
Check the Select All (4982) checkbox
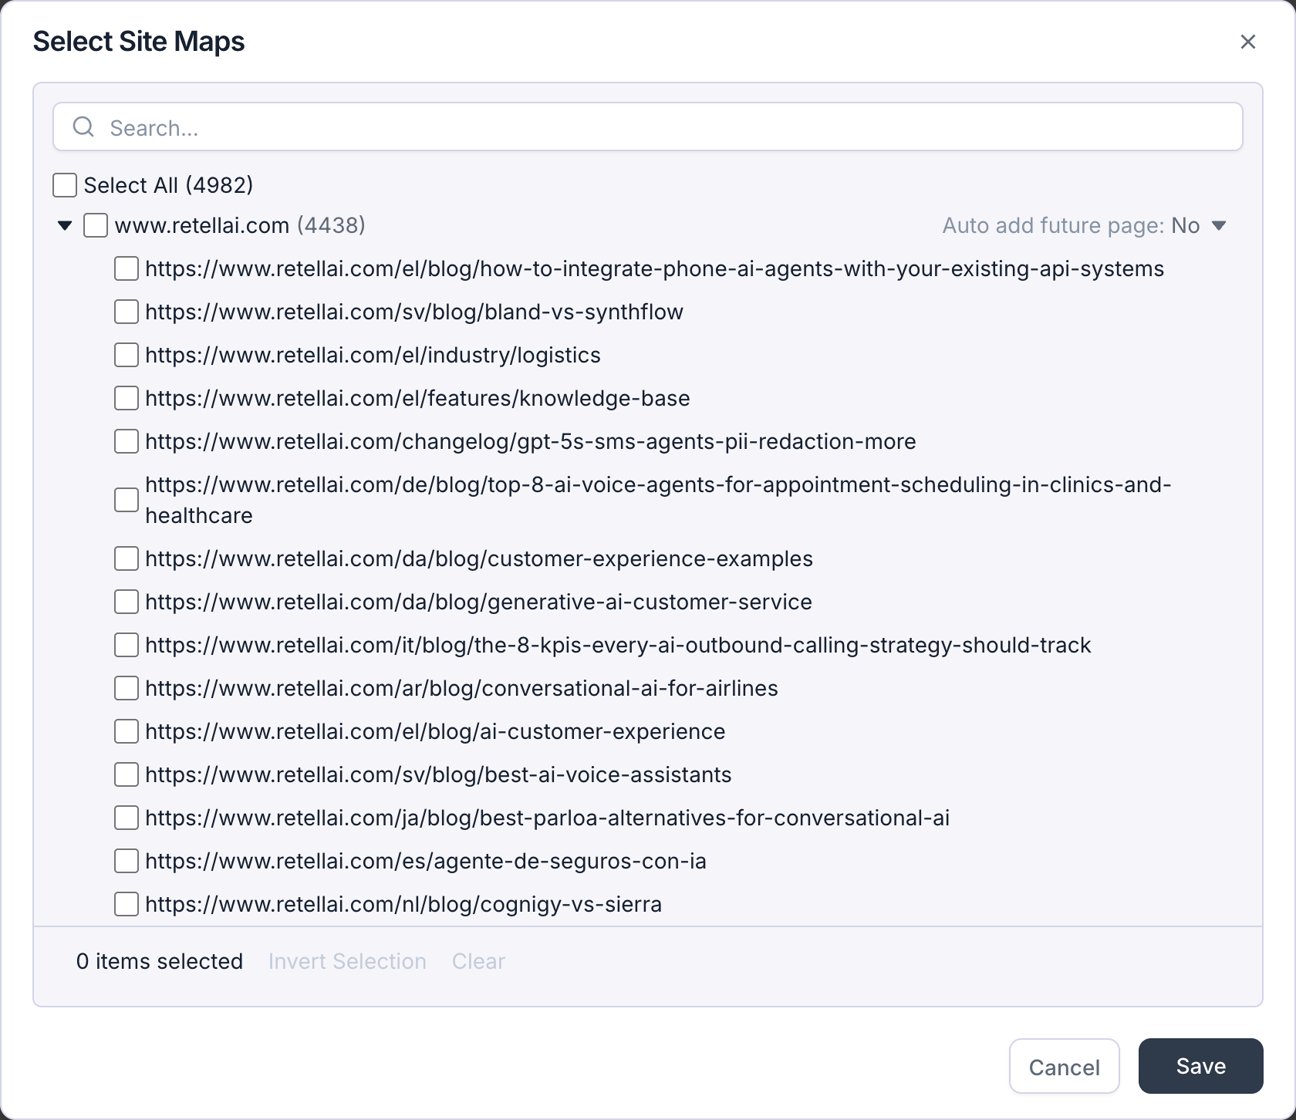65,185
